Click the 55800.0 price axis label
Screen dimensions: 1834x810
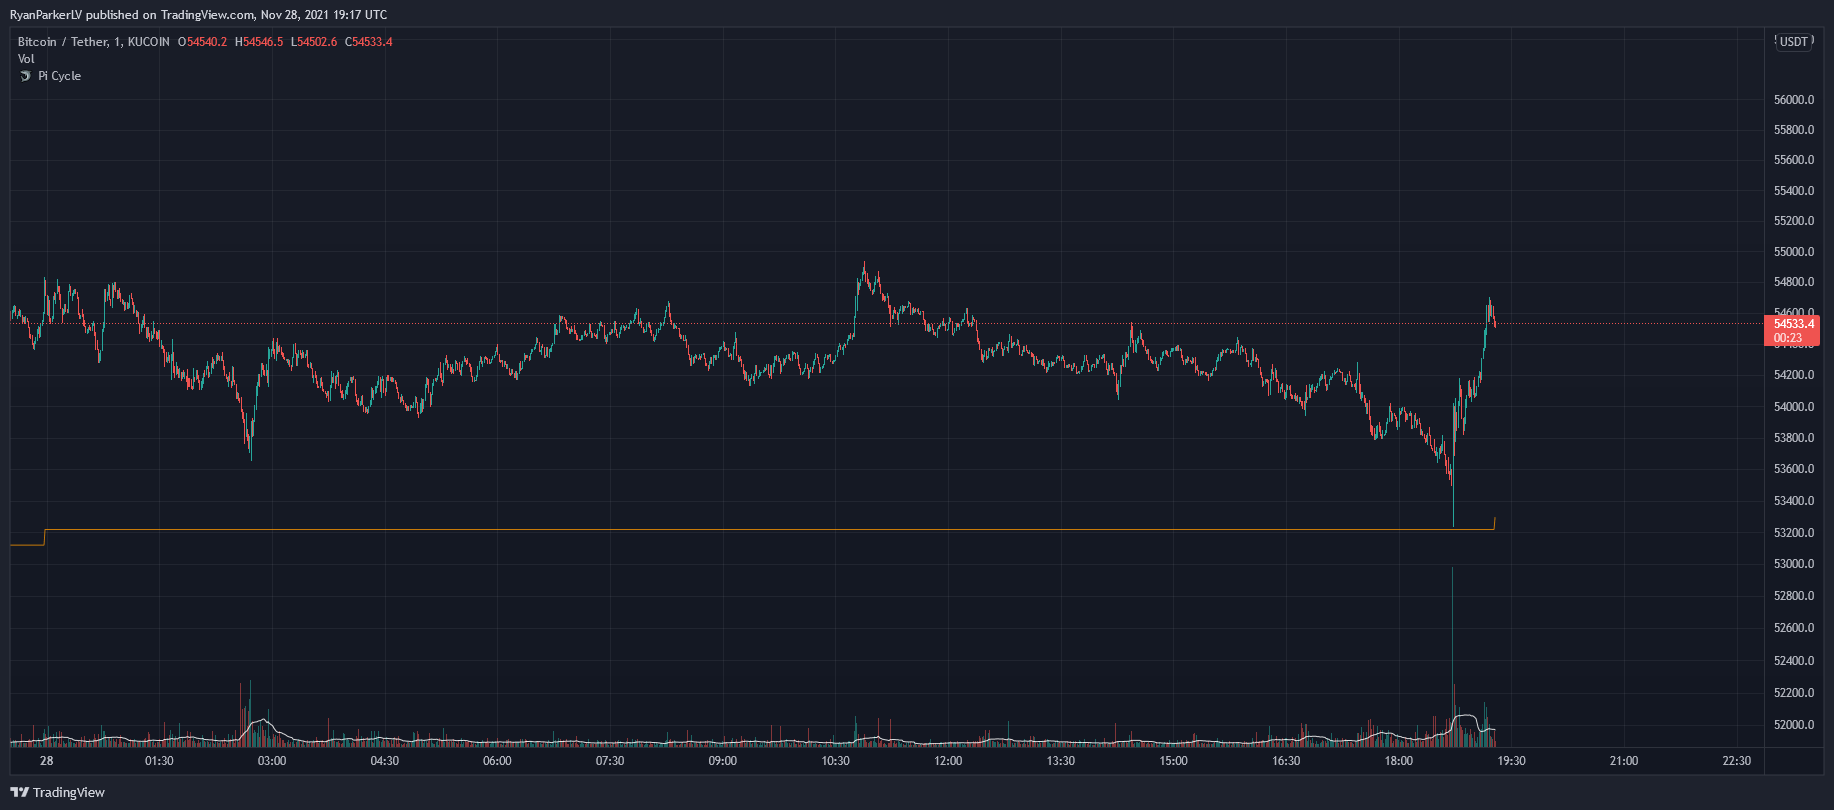coord(1793,130)
